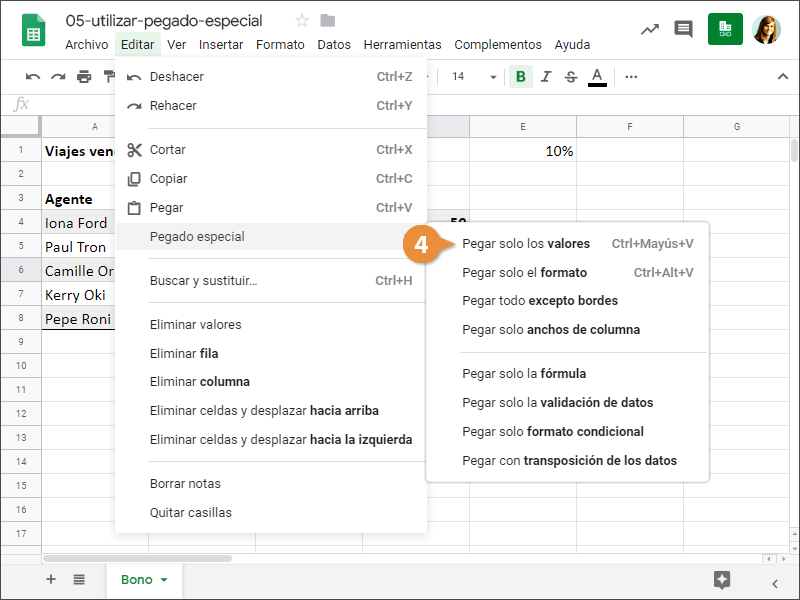Toggle strikethrough formatting in the toolbar
800x600 pixels.
pos(571,77)
